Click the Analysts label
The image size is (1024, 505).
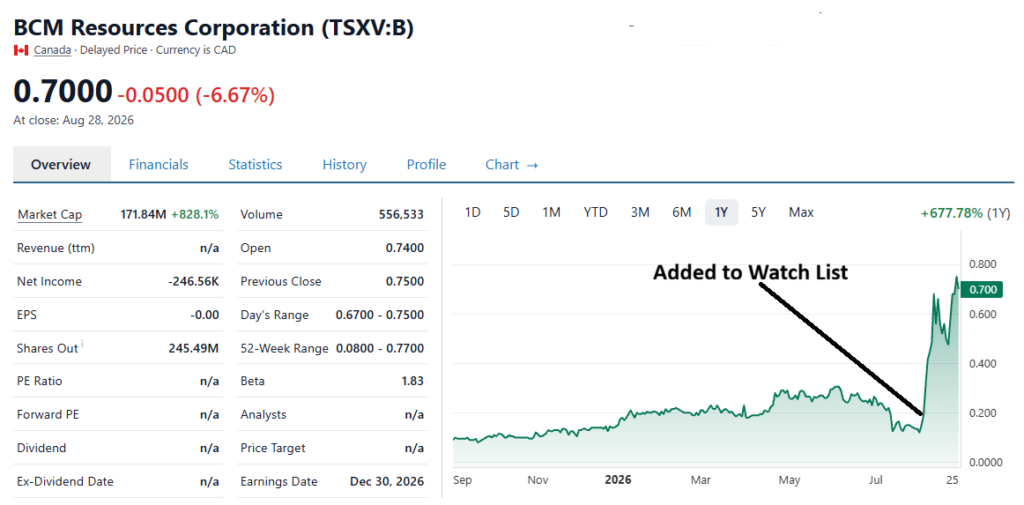click(x=263, y=415)
